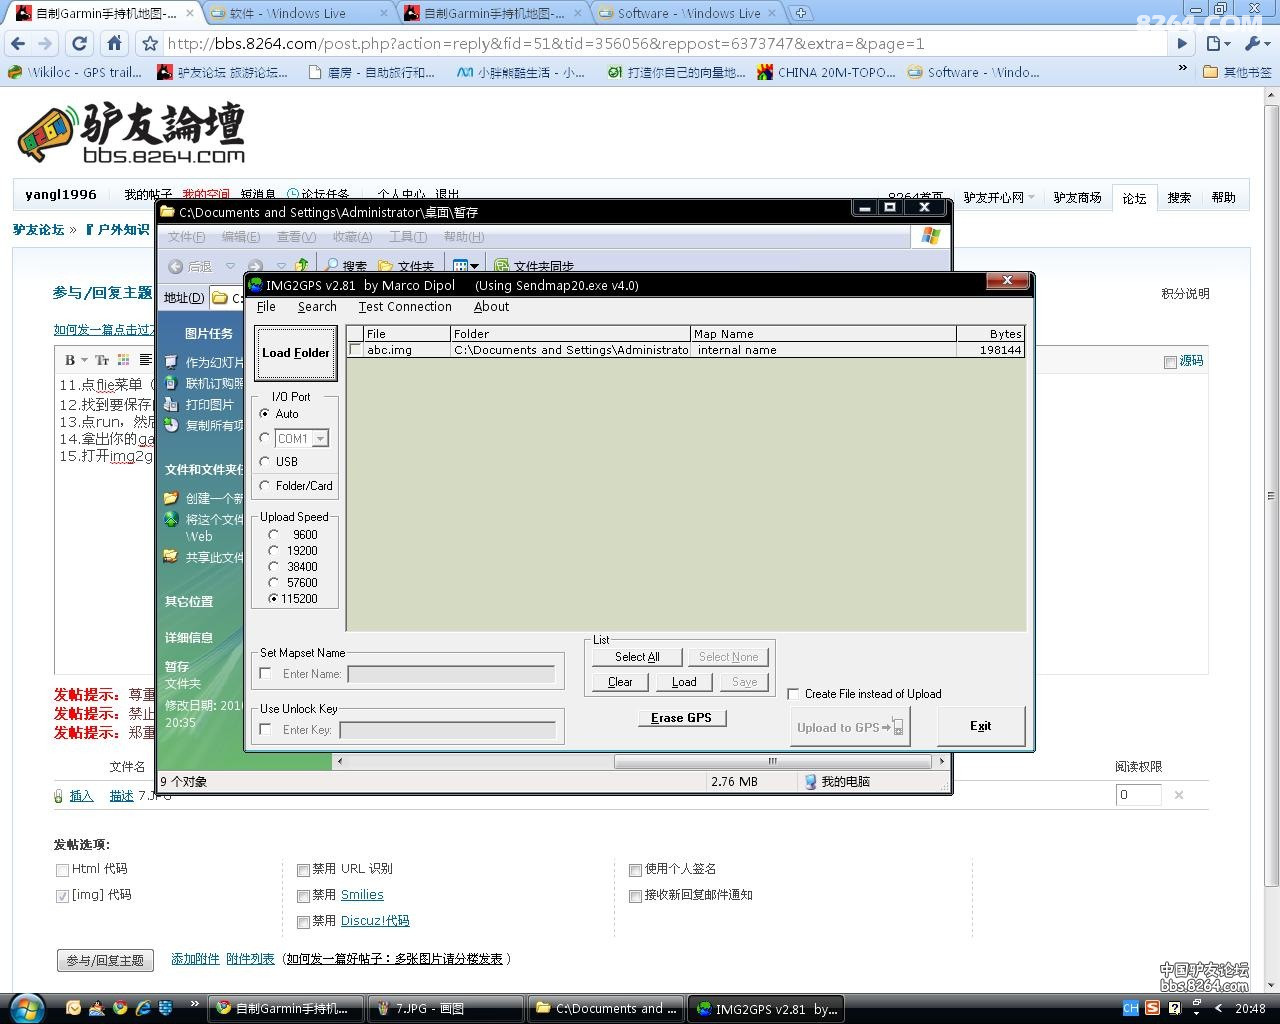Set upload speed to 9600
Viewport: 1280px width, 1024px height.
click(273, 535)
